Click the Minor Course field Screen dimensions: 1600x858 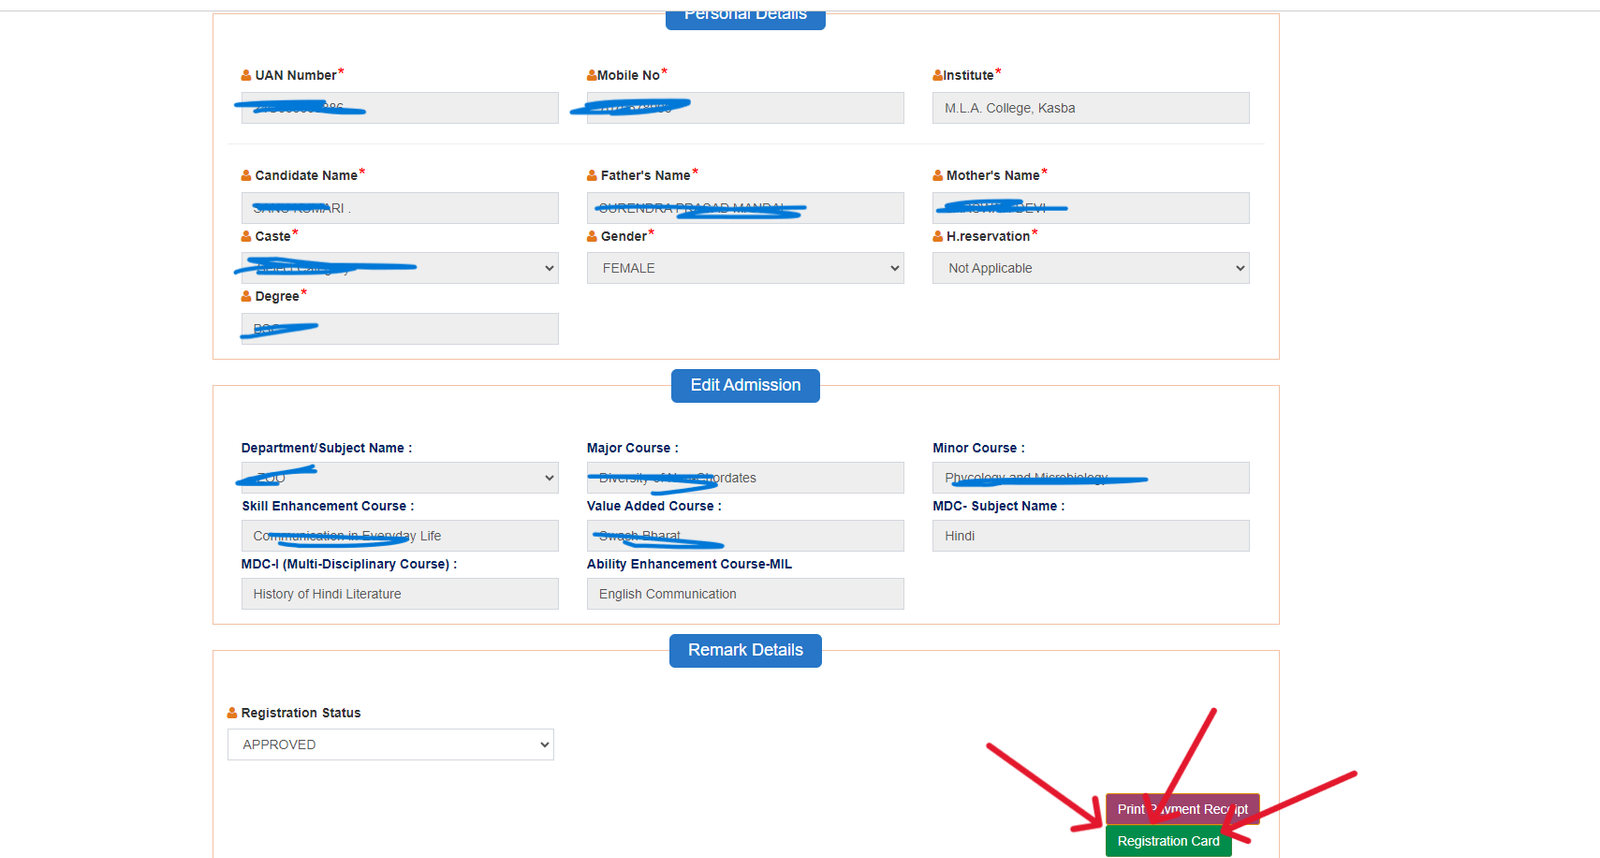pyautogui.click(x=1091, y=478)
